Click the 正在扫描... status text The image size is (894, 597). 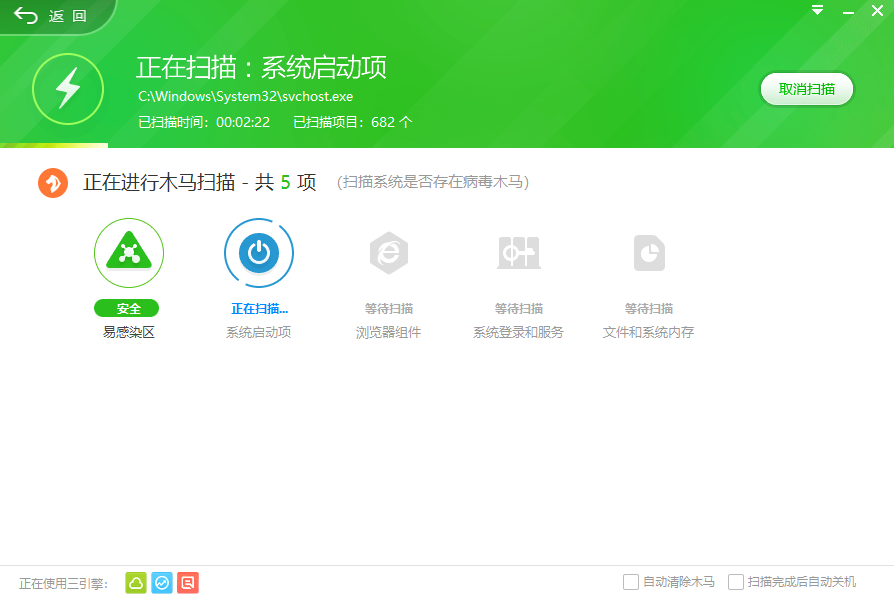pos(259,309)
